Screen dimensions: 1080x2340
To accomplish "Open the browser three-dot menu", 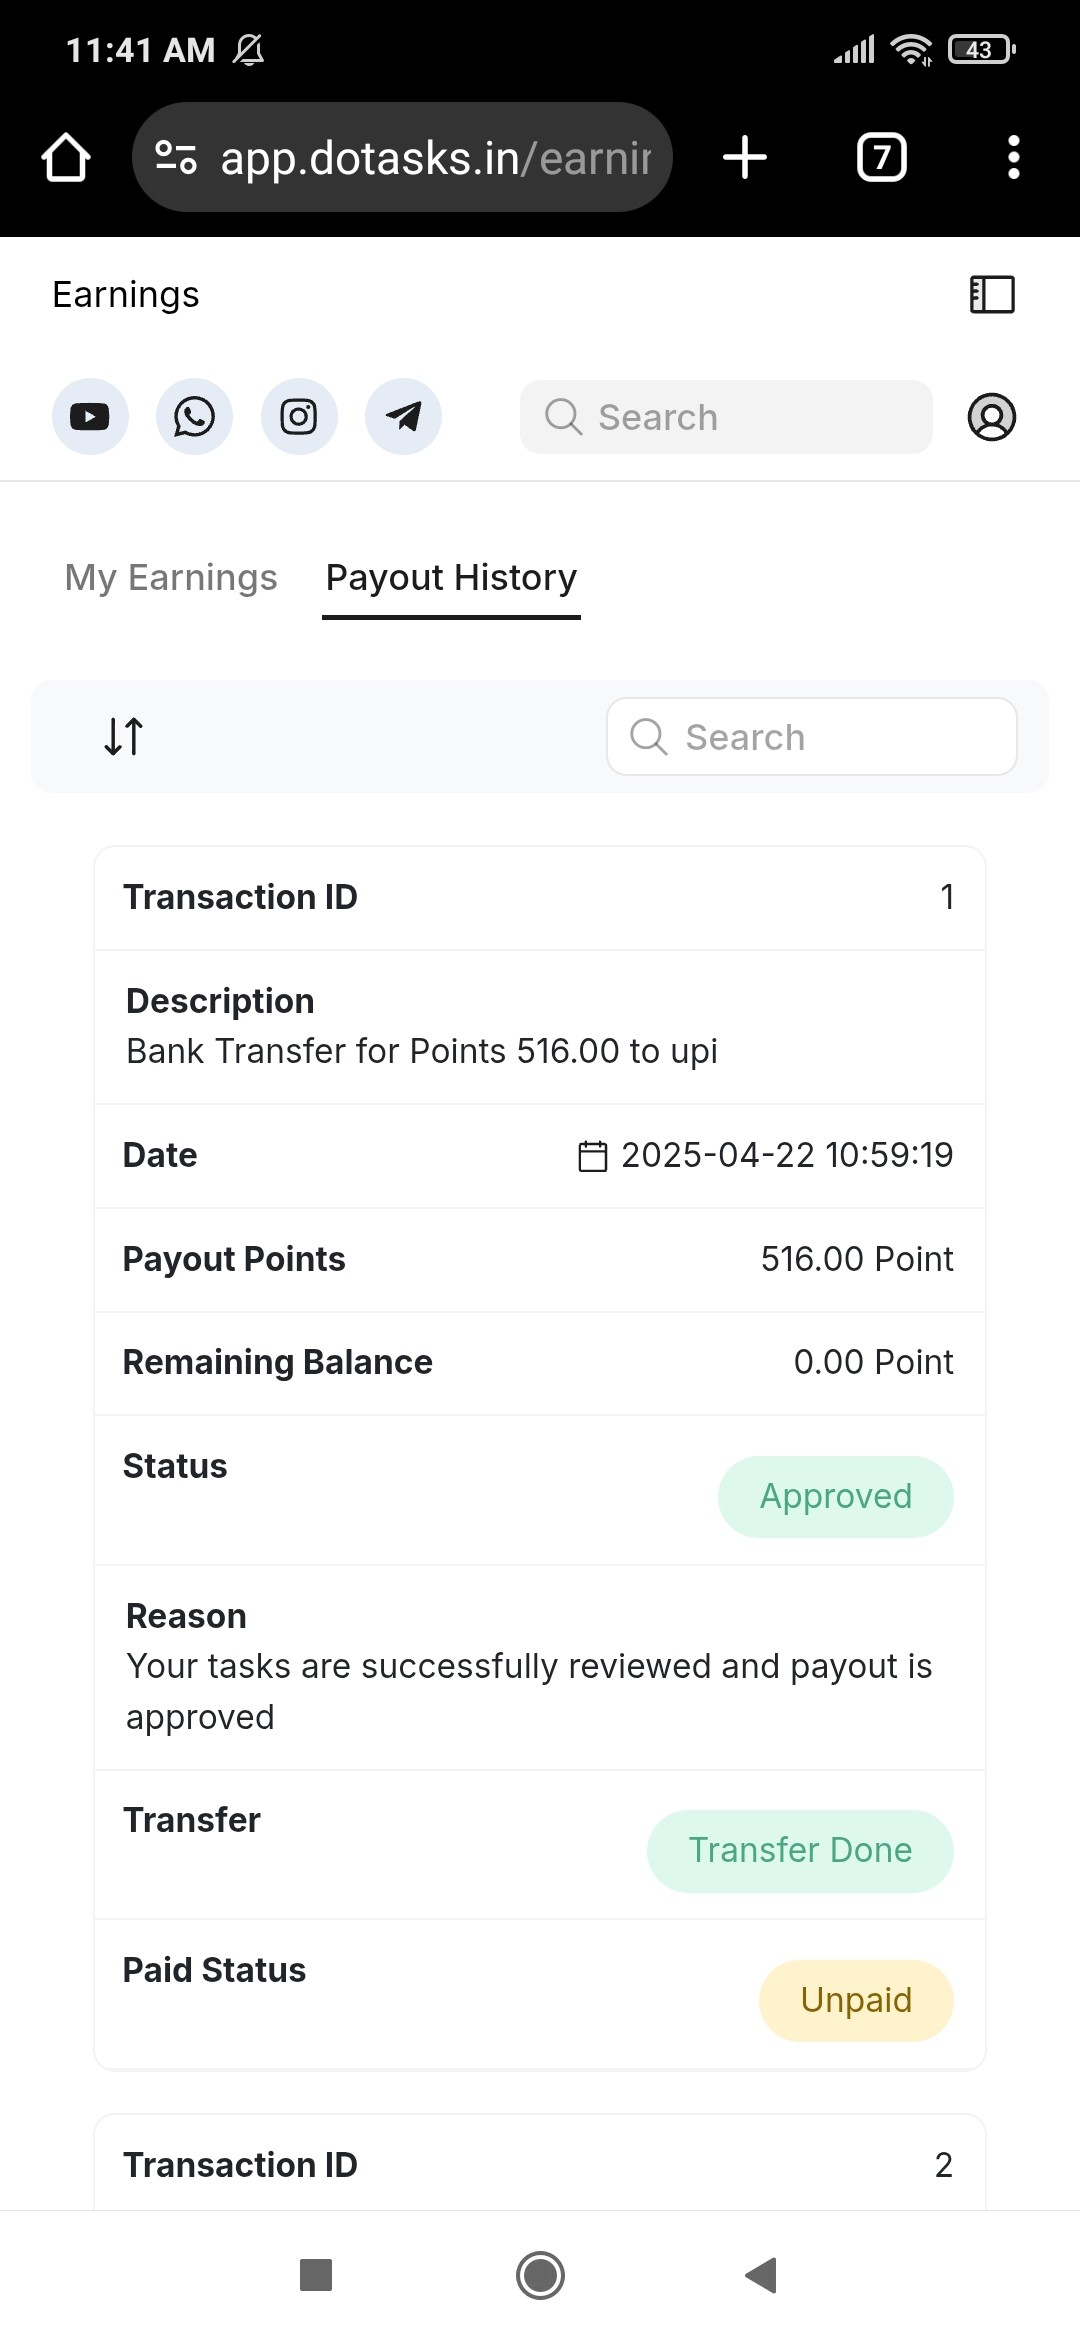I will [x=1013, y=158].
